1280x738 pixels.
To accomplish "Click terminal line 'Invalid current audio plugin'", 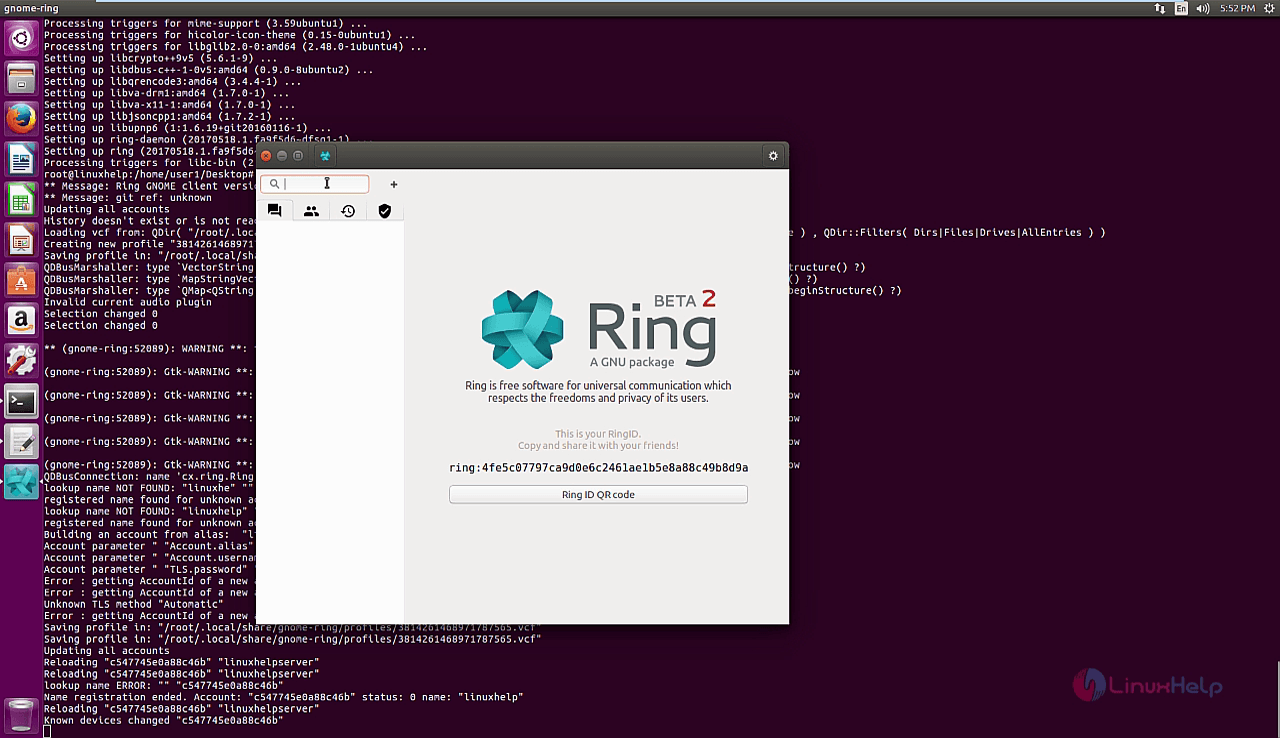I will (x=128, y=302).
